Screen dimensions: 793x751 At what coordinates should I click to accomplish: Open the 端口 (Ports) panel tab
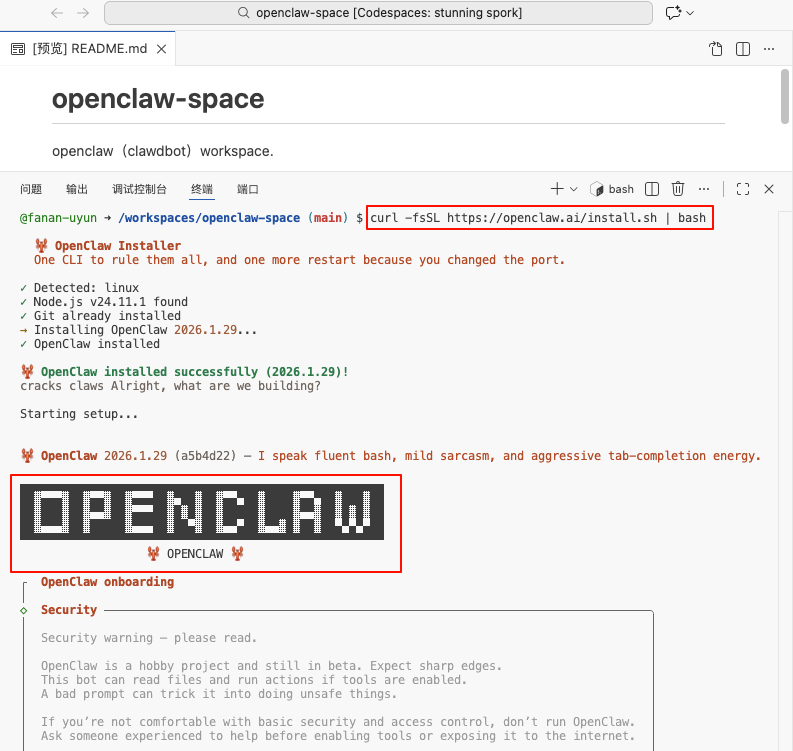pos(248,189)
